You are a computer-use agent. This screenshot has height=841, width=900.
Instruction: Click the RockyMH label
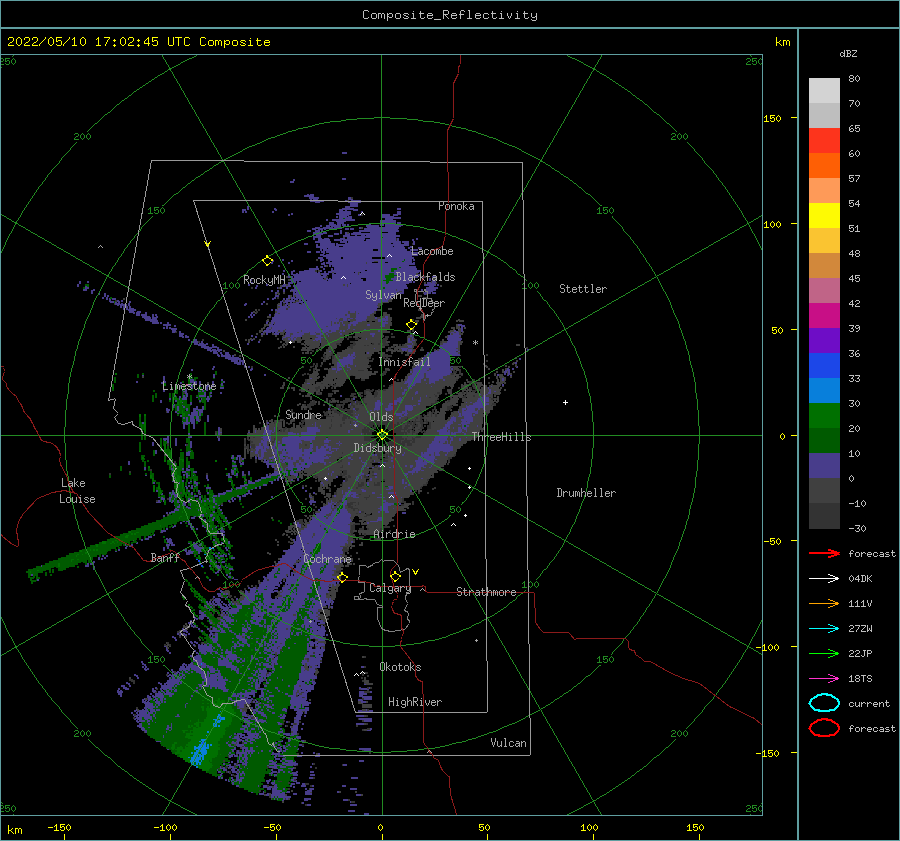264,280
